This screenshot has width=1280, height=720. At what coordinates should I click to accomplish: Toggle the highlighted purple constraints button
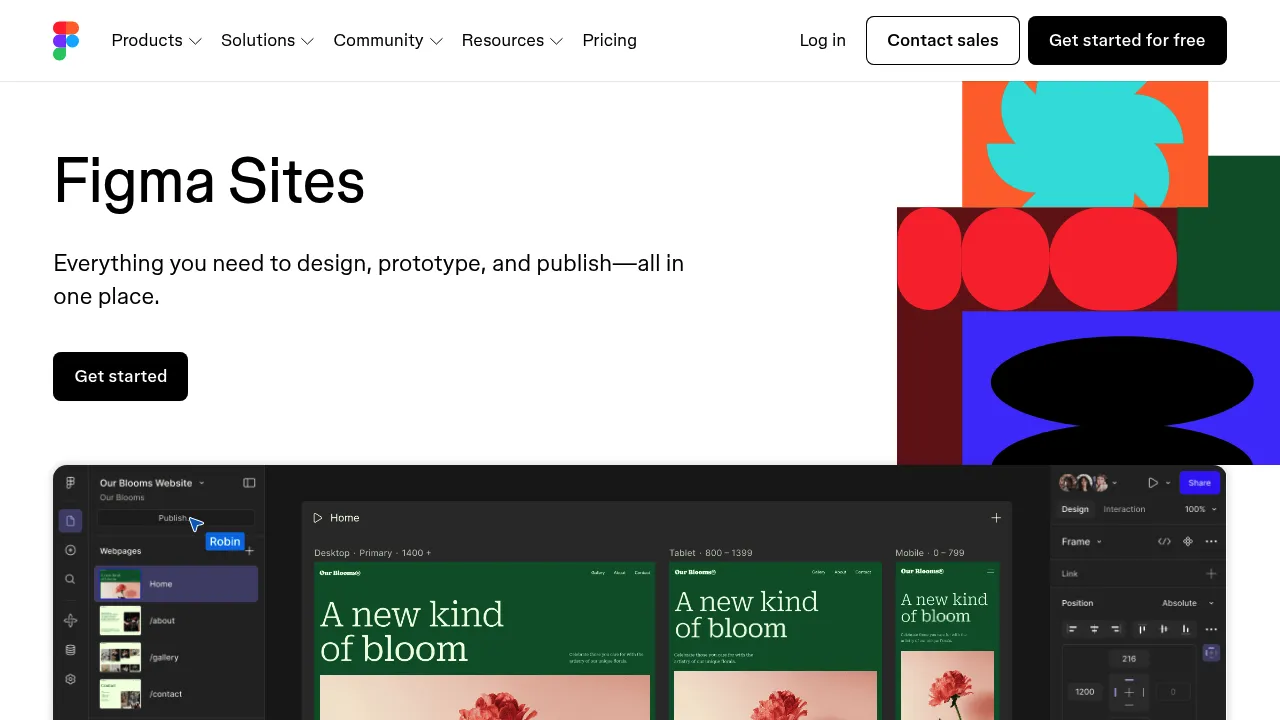[1211, 653]
